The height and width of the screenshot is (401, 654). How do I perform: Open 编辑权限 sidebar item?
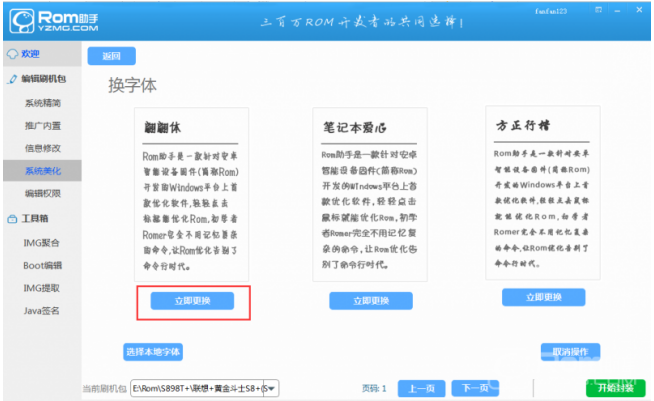43,193
